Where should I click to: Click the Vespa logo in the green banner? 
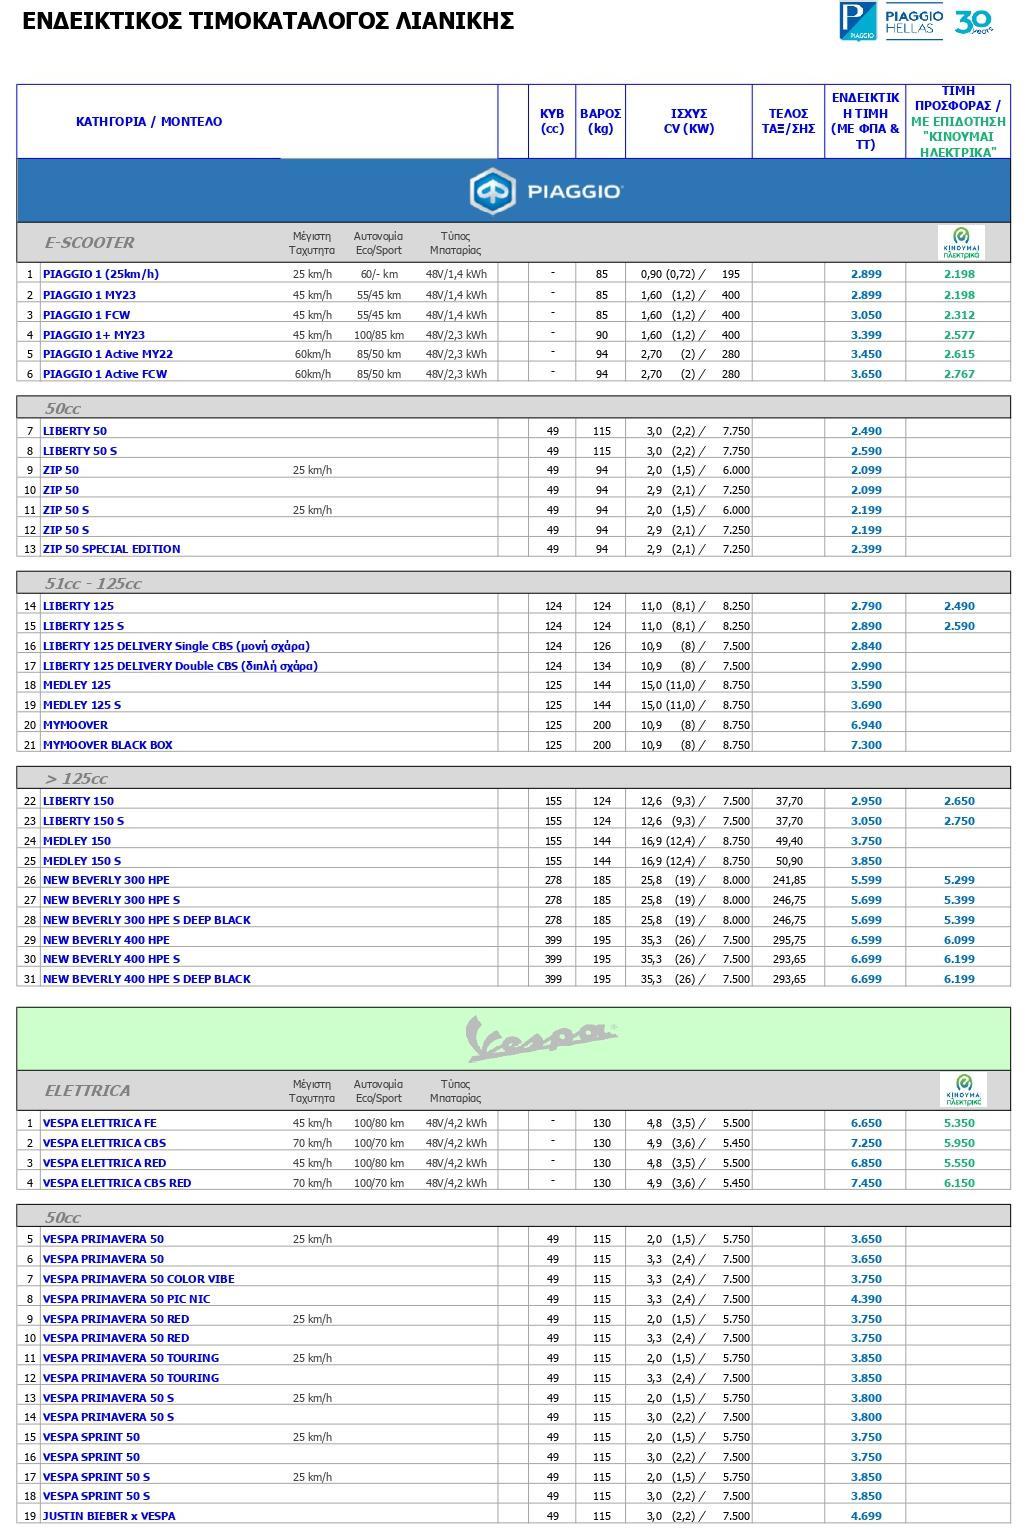(x=542, y=1039)
